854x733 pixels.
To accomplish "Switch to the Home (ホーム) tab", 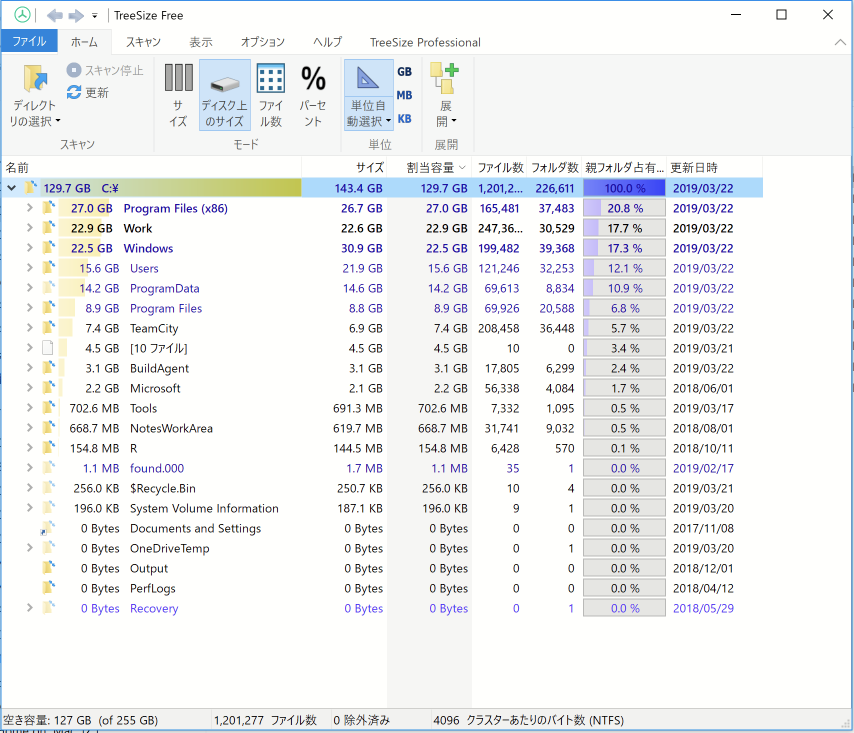I will click(84, 42).
